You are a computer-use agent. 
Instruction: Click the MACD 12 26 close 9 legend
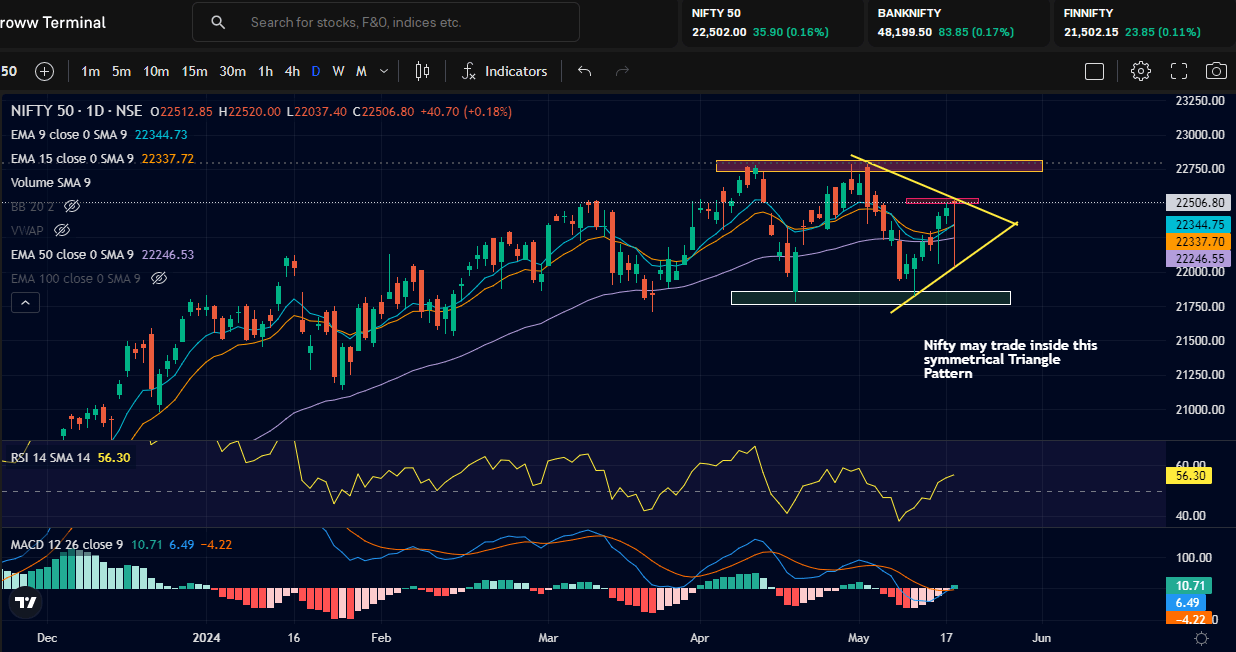[121, 544]
